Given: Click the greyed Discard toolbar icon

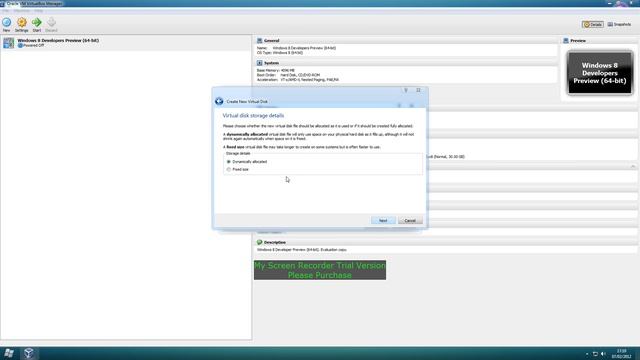Looking at the screenshot, I should [51, 22].
